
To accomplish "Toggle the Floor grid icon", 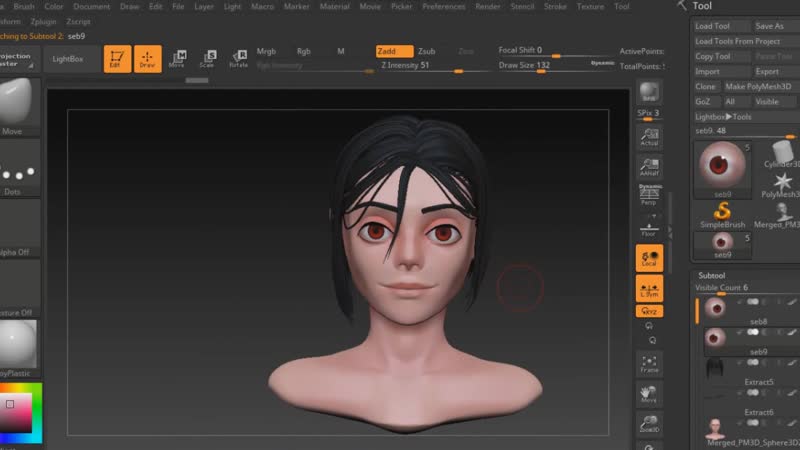I will [649, 228].
